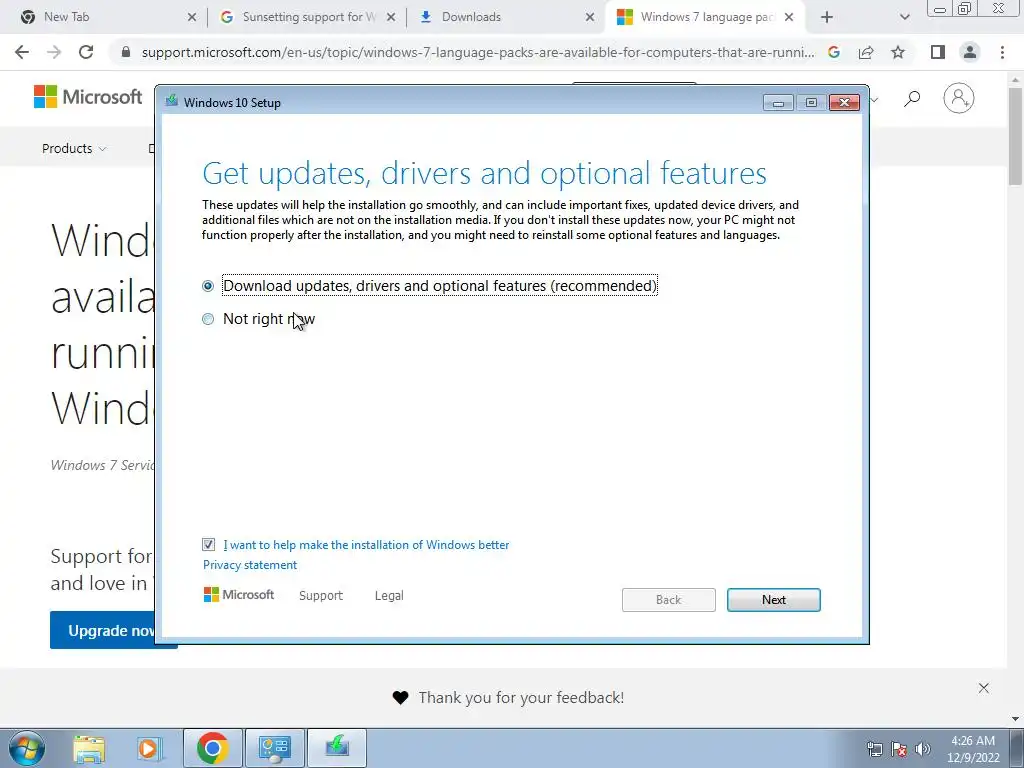Choose the 'Not right now' radio option
This screenshot has height=768, width=1024.
[x=208, y=319]
